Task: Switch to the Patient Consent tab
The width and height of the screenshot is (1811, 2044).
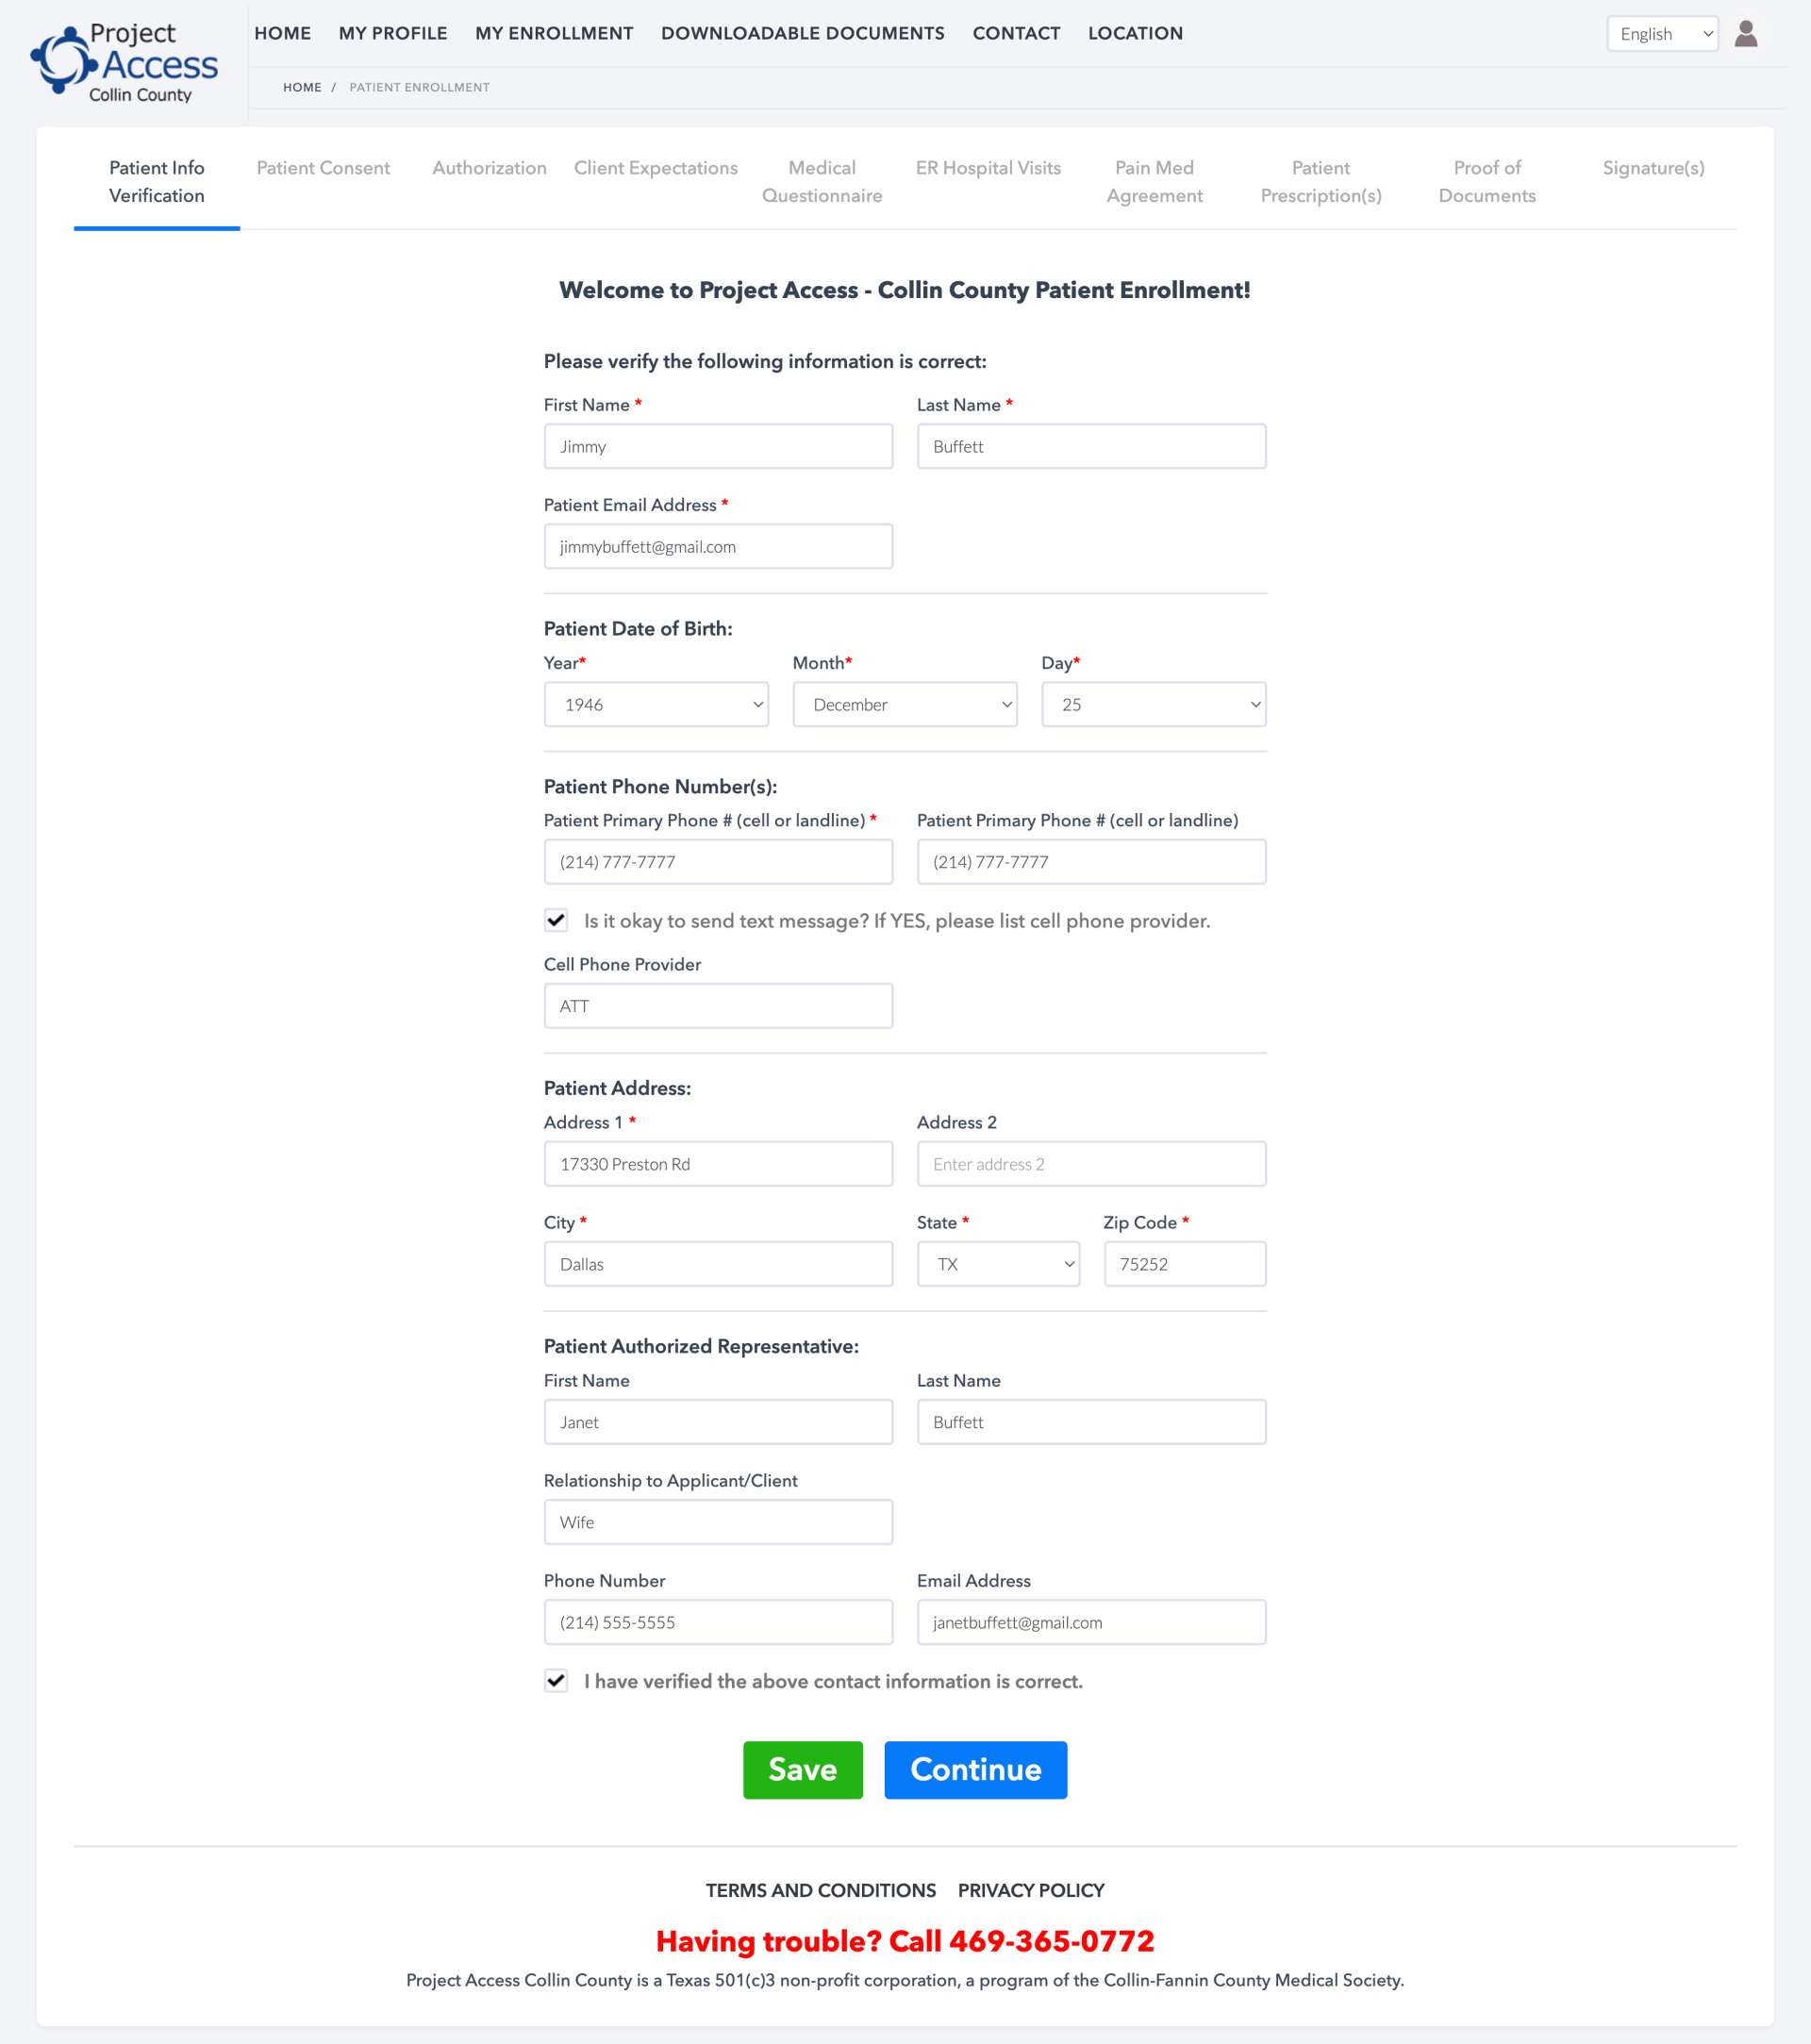Action: pyautogui.click(x=323, y=168)
